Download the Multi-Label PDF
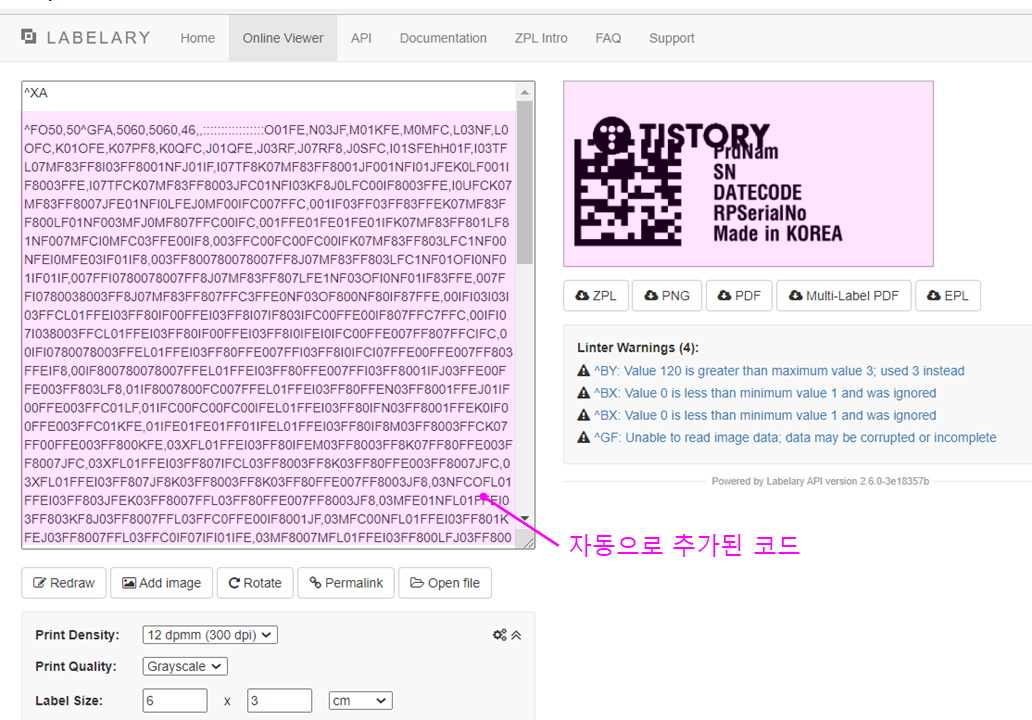 (x=844, y=296)
